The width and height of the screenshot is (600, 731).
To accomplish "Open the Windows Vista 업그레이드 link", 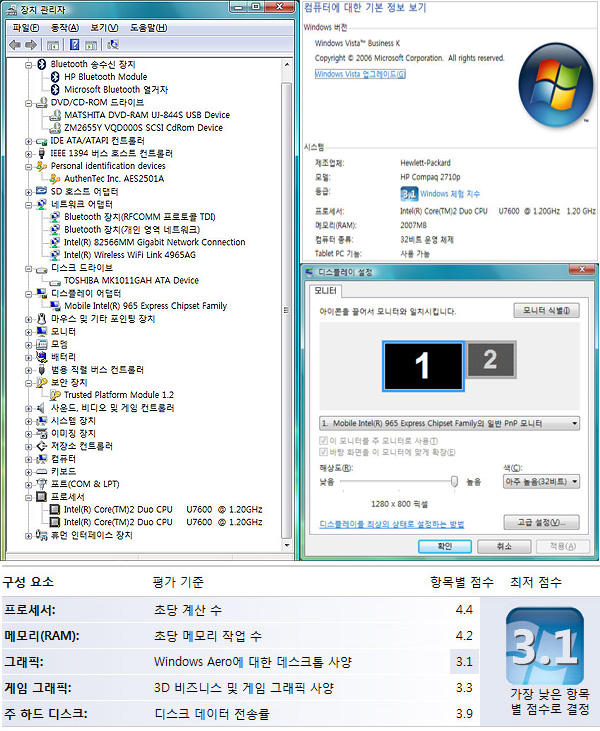I will click(x=360, y=74).
